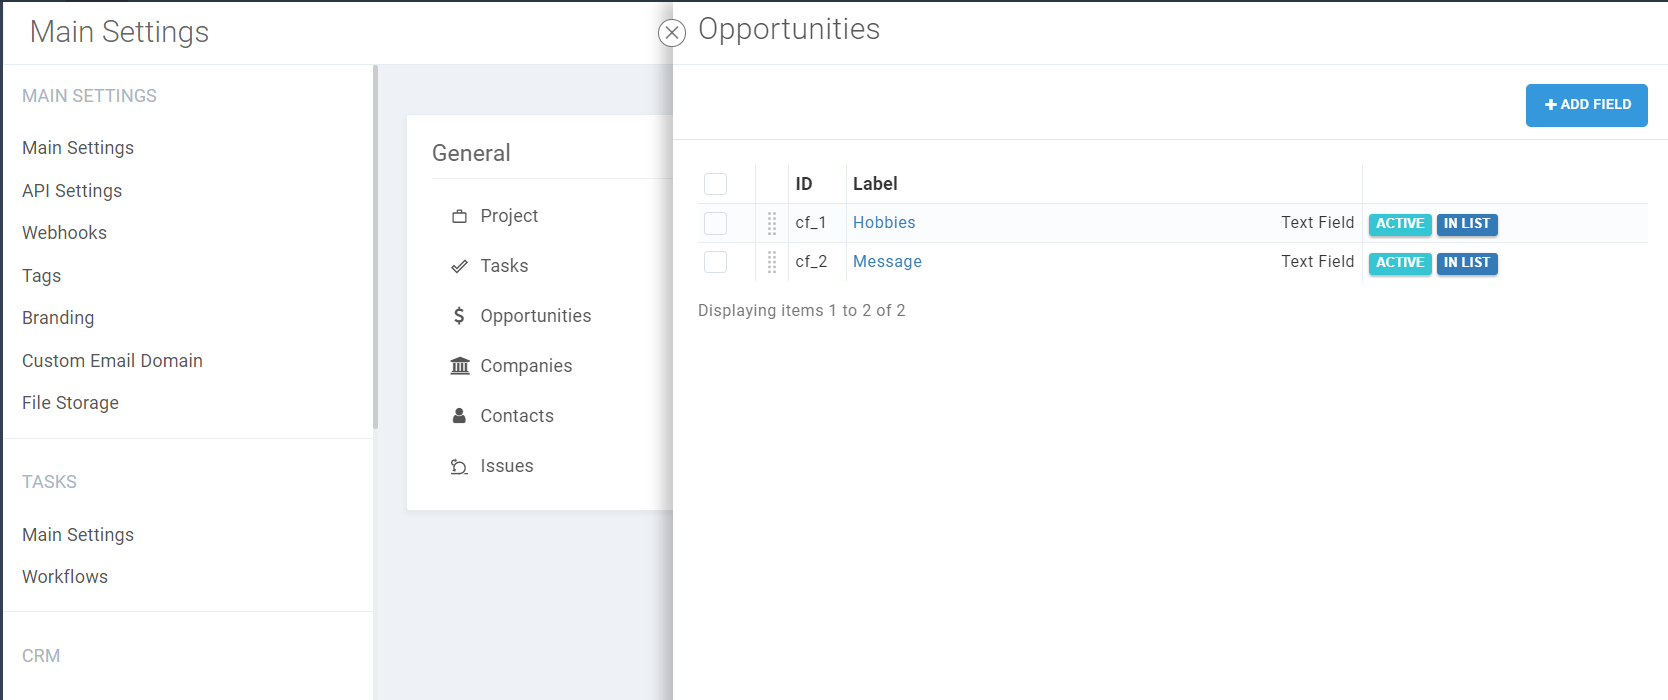Click the drag handle for cf_1 row
The image size is (1668, 700).
pos(772,223)
